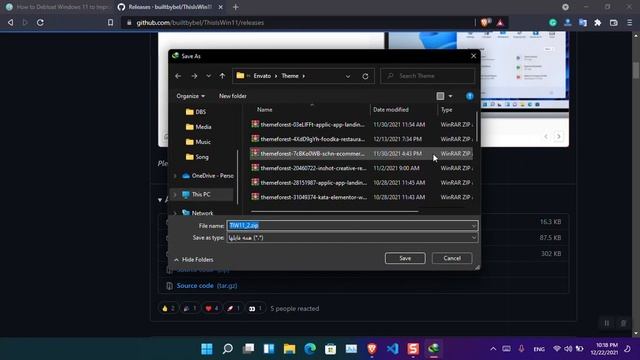This screenshot has width=640, height=360.
Task: Click eyes reaction on GitHub release
Action: click(255, 309)
